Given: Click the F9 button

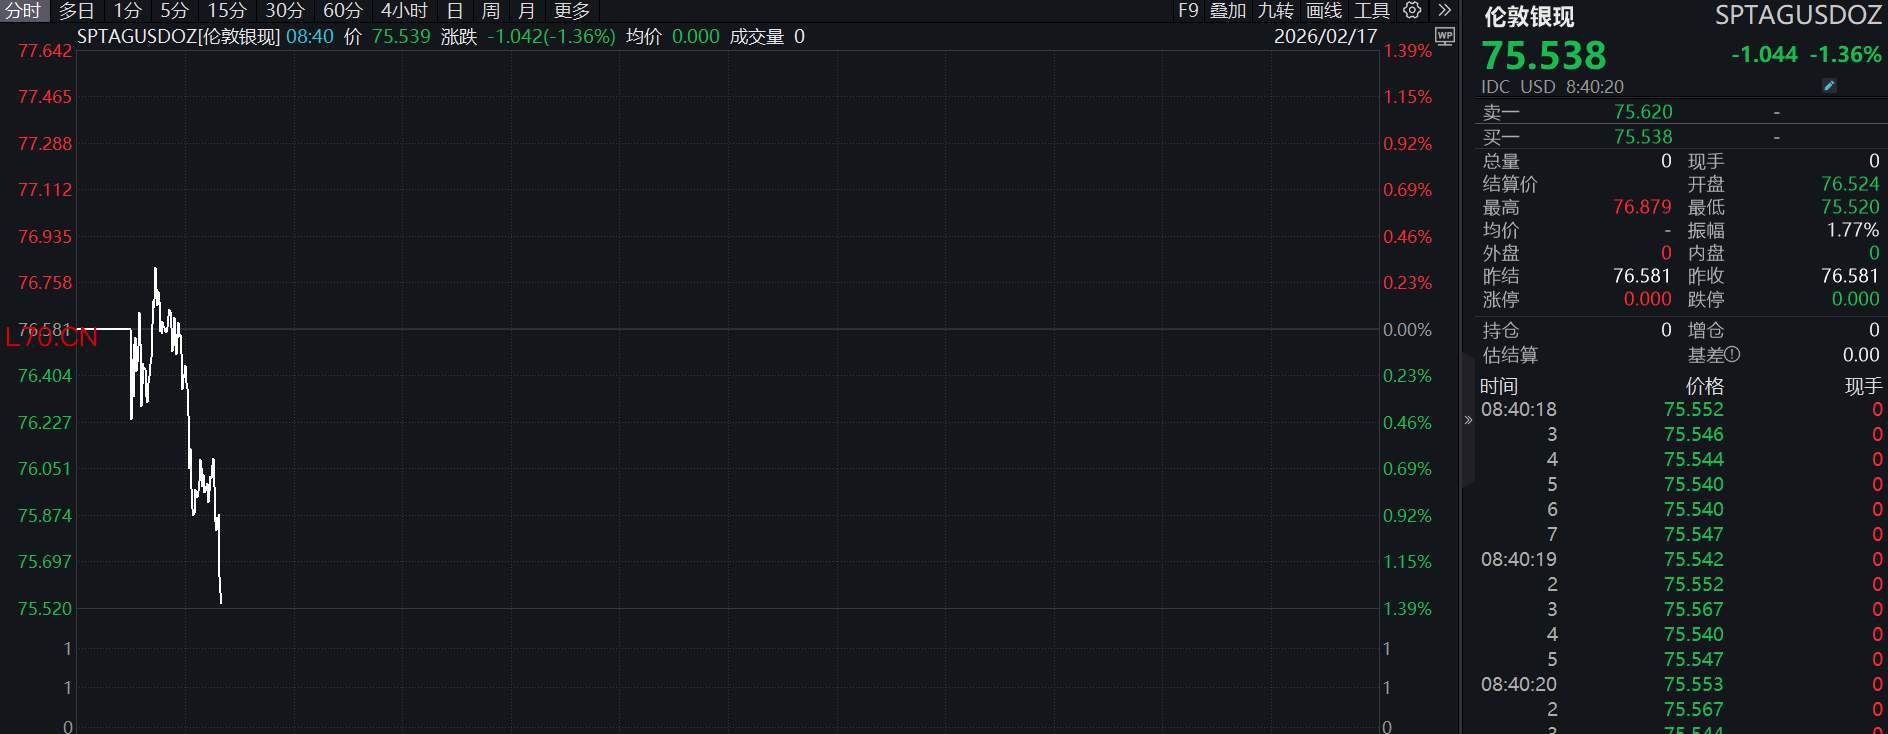Looking at the screenshot, I should [1188, 10].
